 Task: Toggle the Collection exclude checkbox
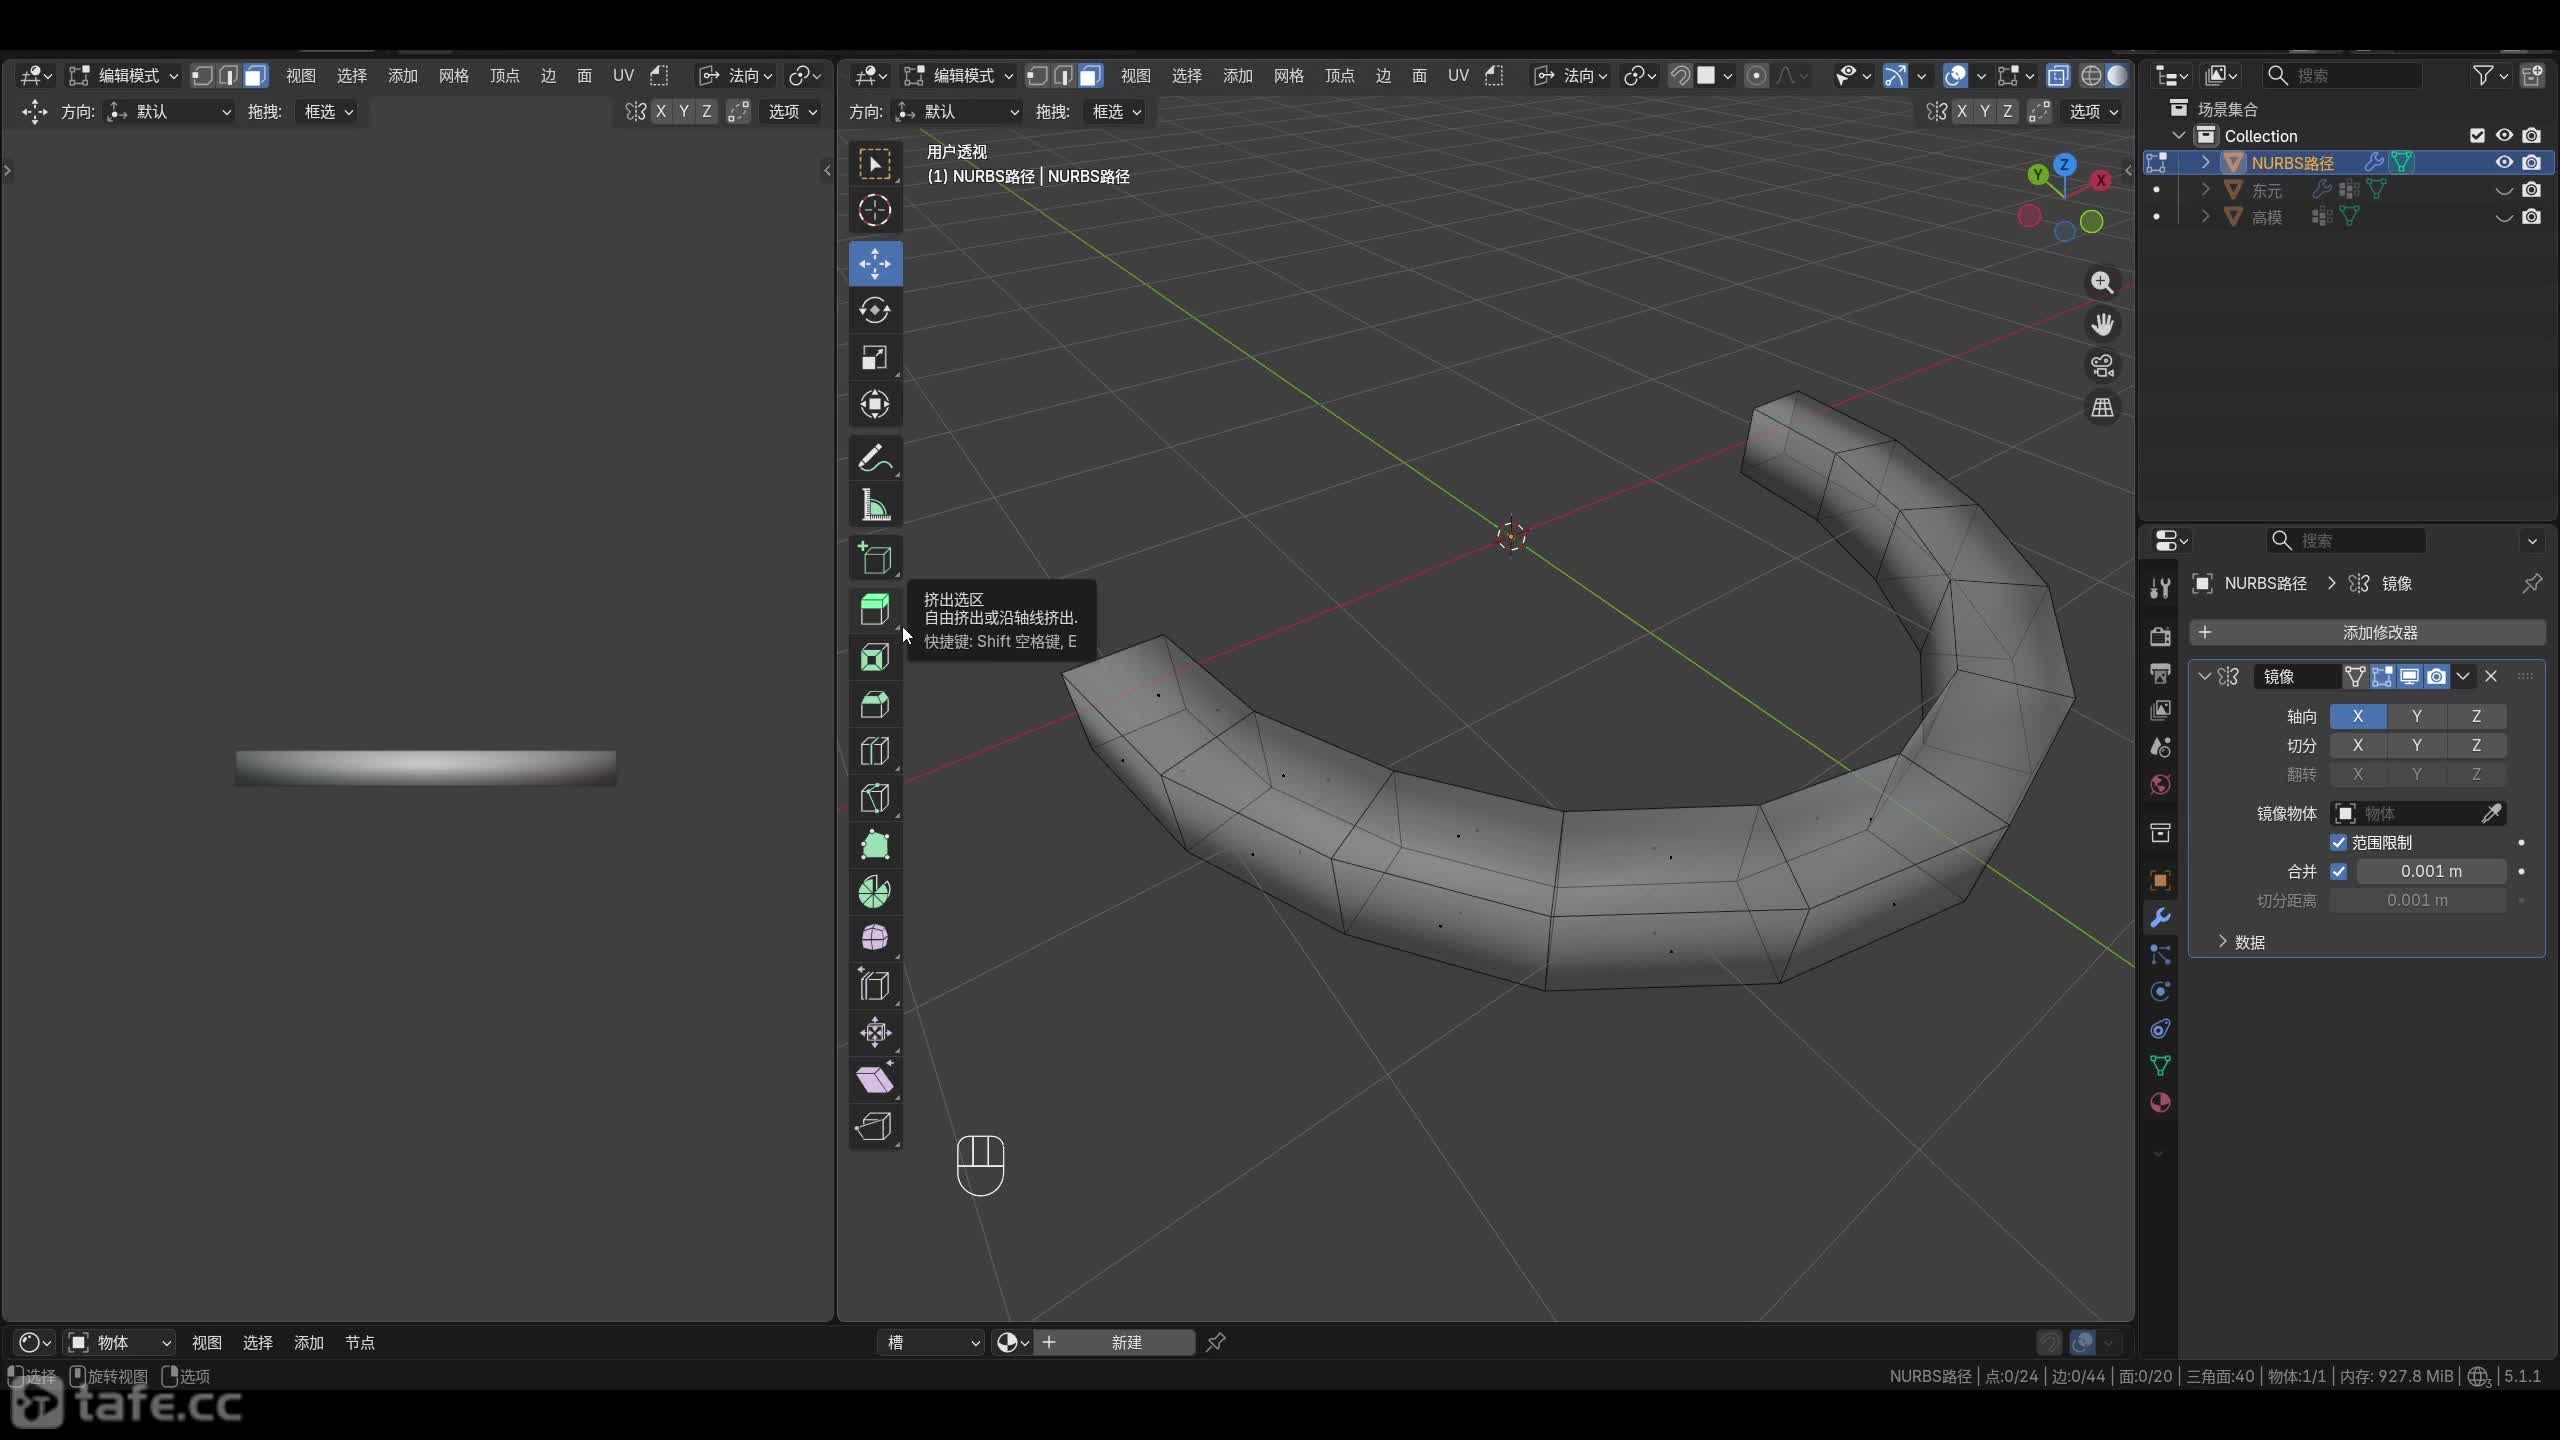[2477, 136]
